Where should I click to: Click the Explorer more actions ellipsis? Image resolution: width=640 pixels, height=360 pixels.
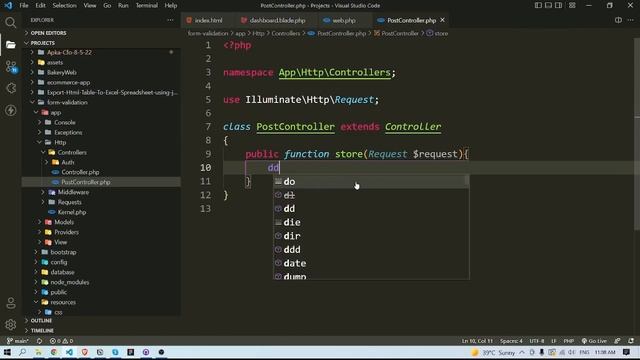[170, 20]
